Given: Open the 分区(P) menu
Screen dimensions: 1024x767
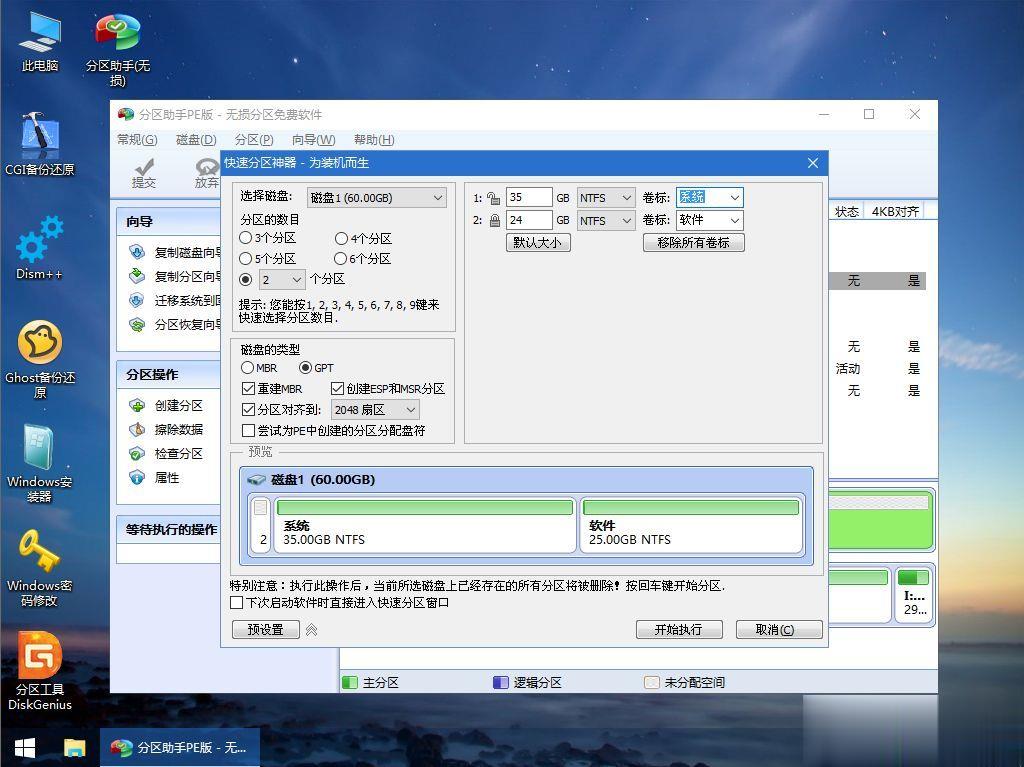Looking at the screenshot, I should pyautogui.click(x=254, y=140).
